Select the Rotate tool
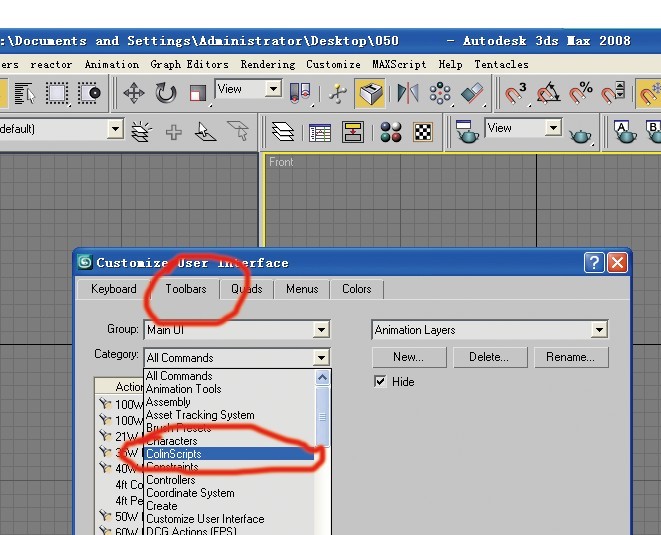Image resolution: width=661 pixels, height=535 pixels. click(x=166, y=93)
